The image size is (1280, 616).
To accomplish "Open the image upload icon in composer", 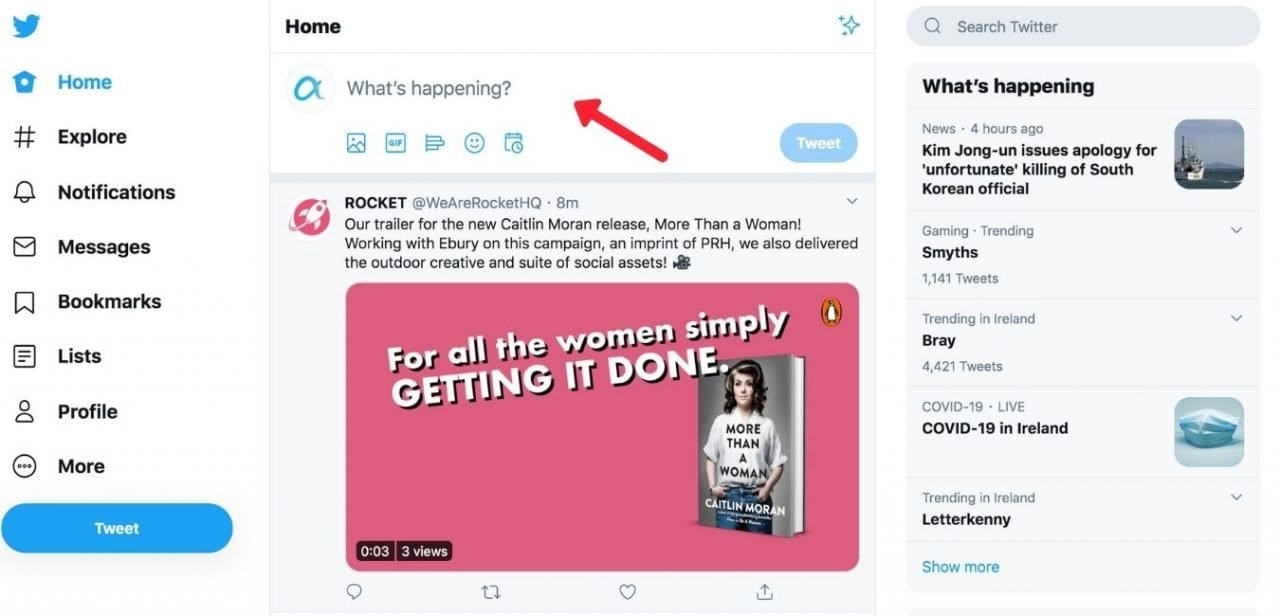I will point(355,142).
